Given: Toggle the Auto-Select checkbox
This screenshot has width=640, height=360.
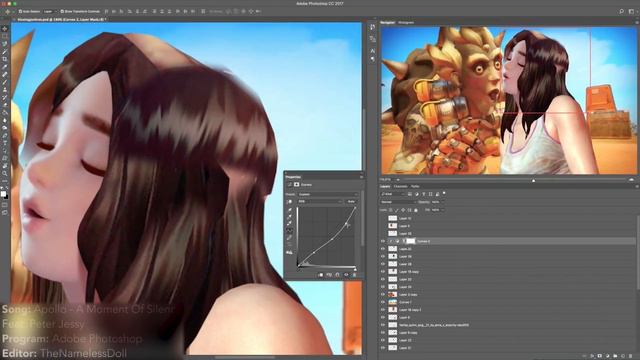Looking at the screenshot, I should [x=20, y=11].
